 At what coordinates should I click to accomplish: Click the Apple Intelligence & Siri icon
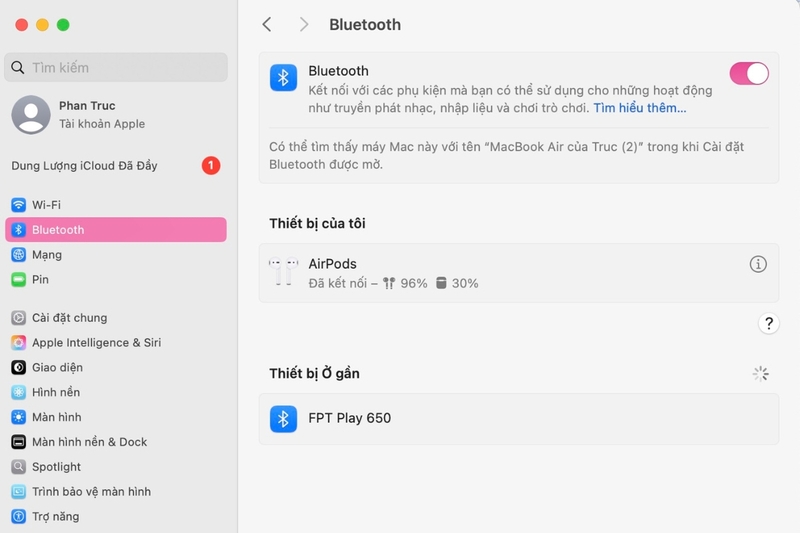coord(19,343)
